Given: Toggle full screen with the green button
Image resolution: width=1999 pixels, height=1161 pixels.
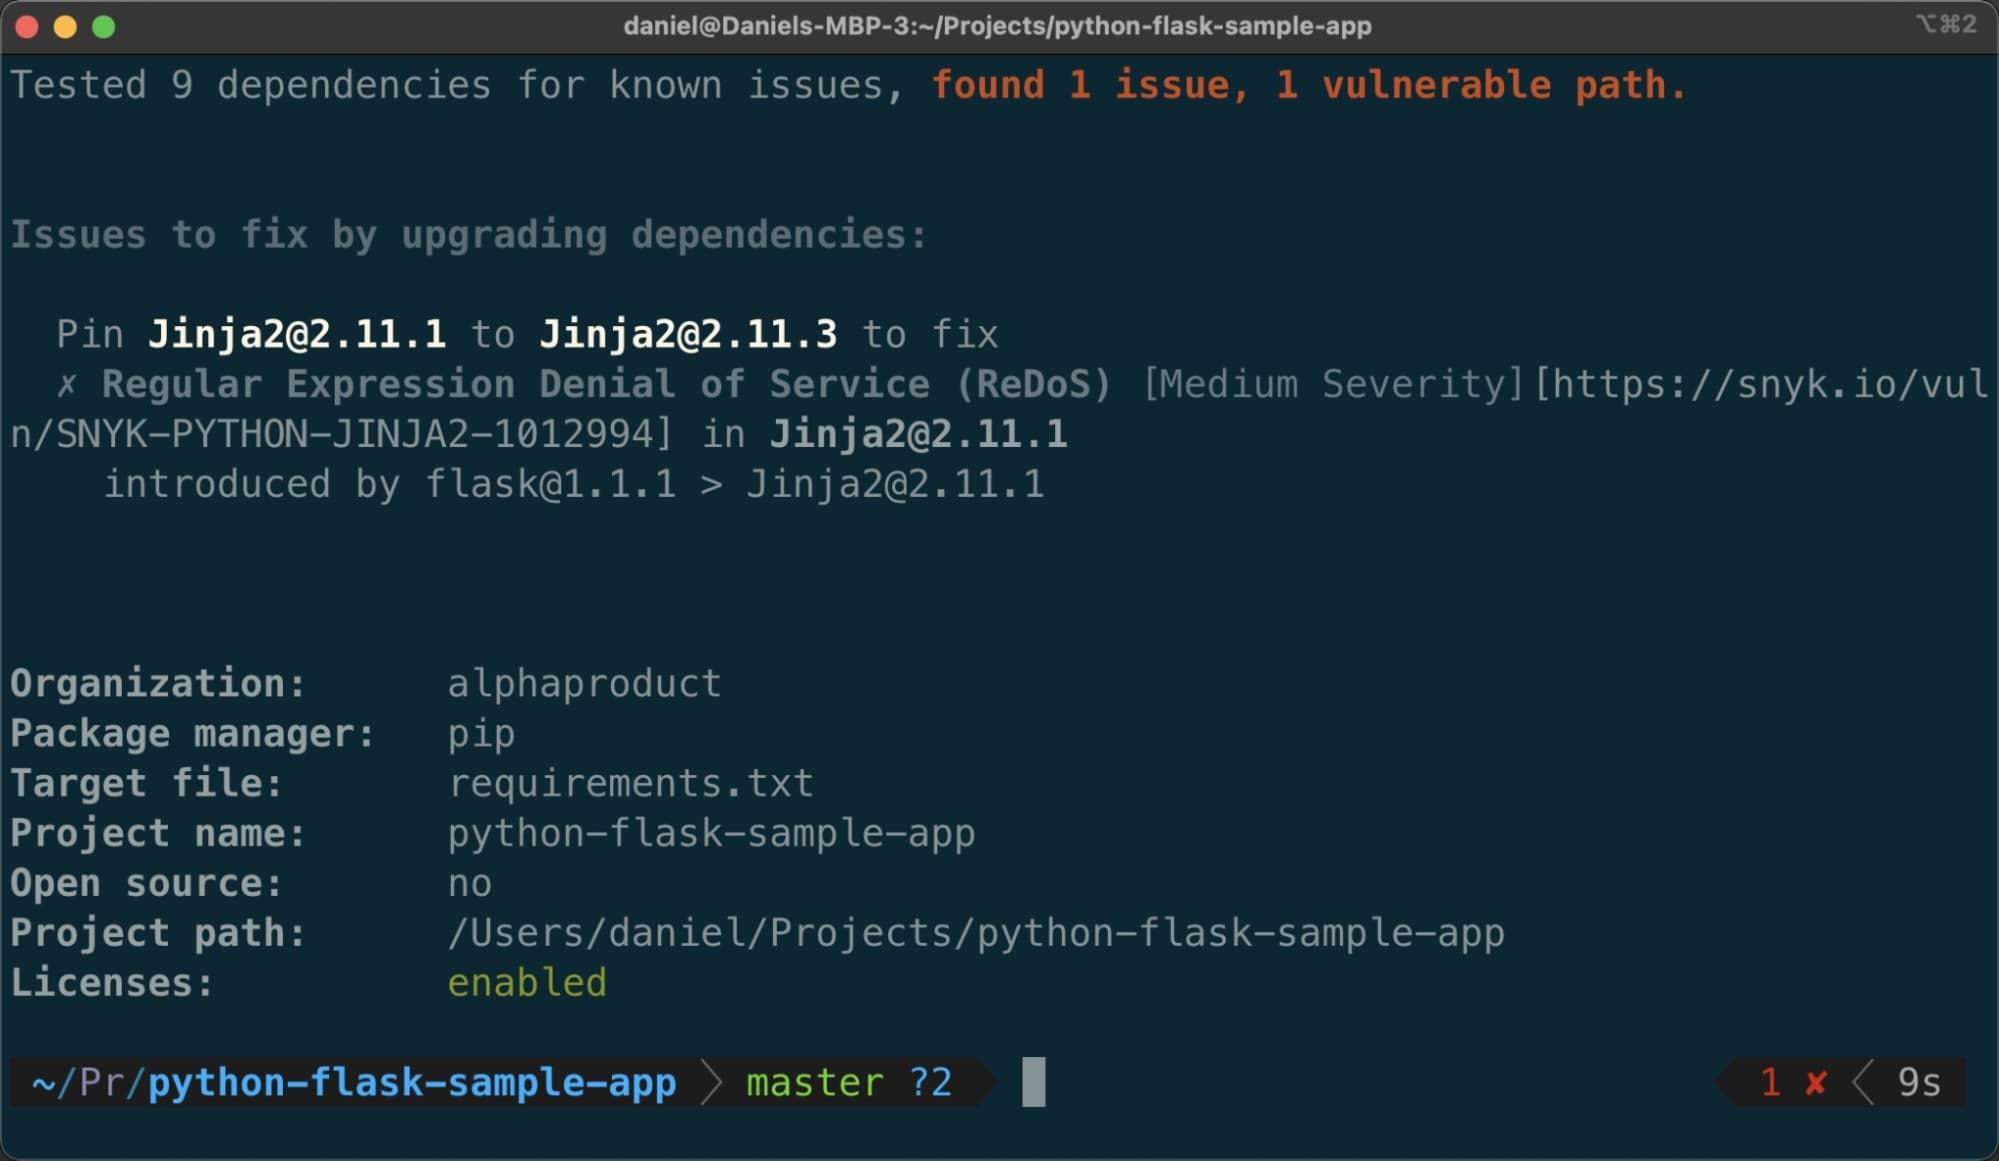Looking at the screenshot, I should point(103,27).
